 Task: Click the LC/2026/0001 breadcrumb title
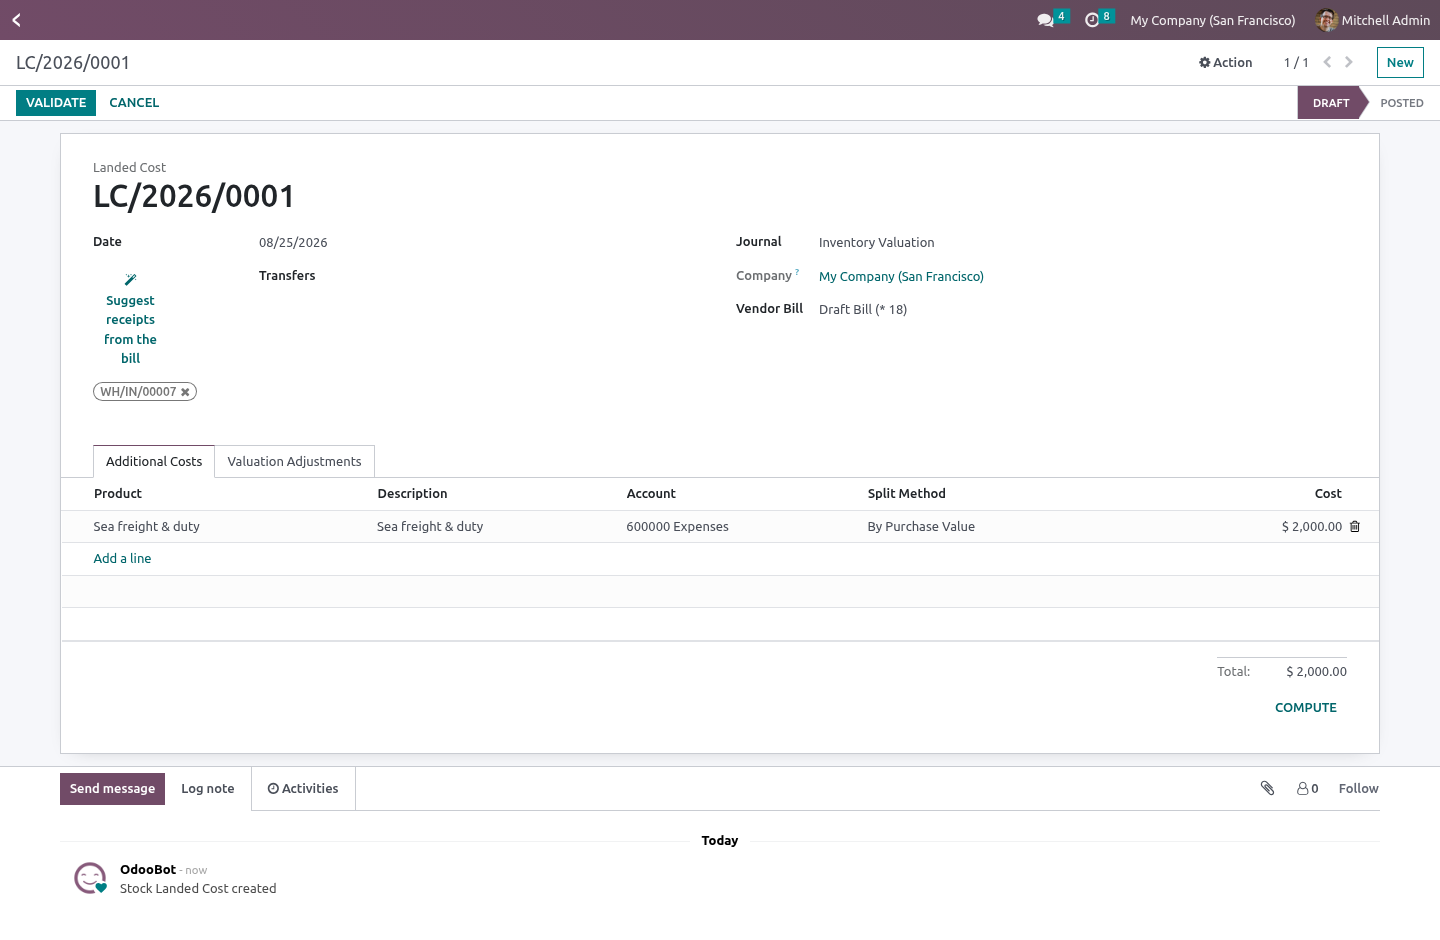(x=73, y=62)
